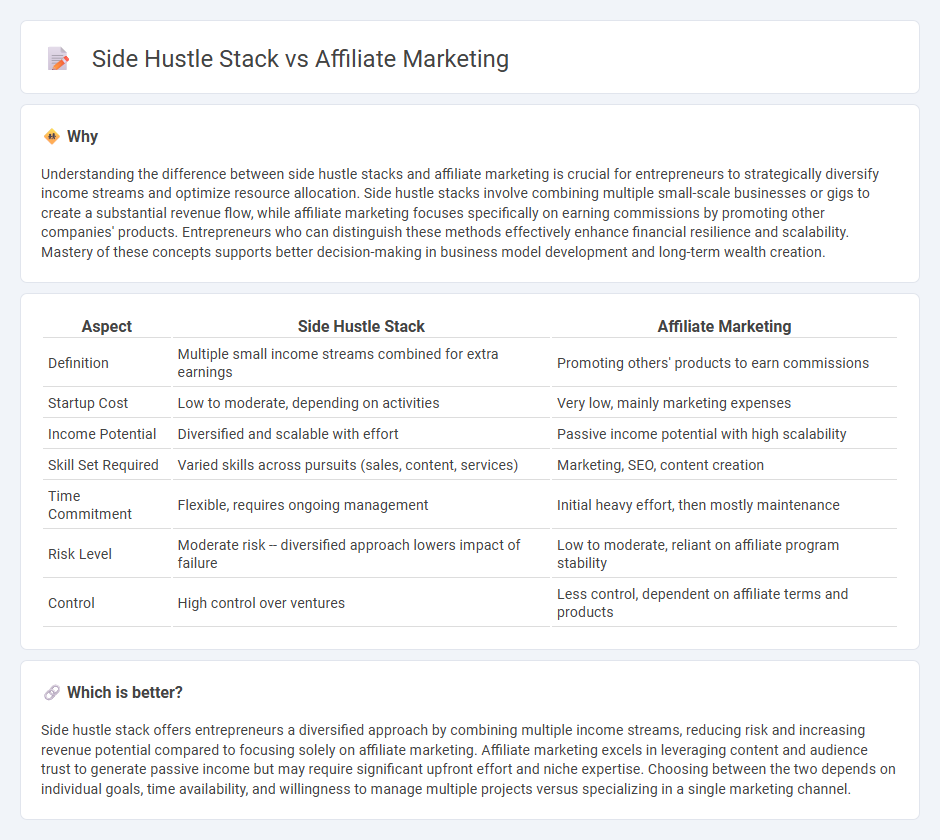Viewport: 940px width, 840px height.
Task: Click cell 'Low to moderate, depending on activities'
Action: (x=361, y=403)
